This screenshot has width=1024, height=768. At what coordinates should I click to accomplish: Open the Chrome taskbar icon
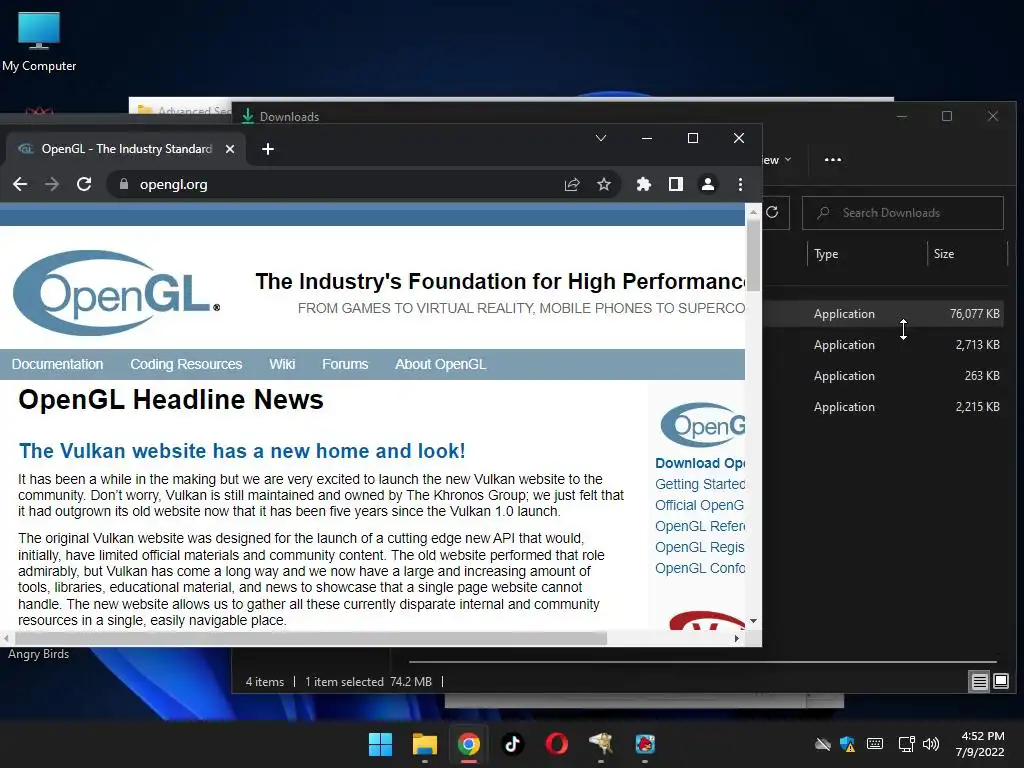tap(468, 744)
